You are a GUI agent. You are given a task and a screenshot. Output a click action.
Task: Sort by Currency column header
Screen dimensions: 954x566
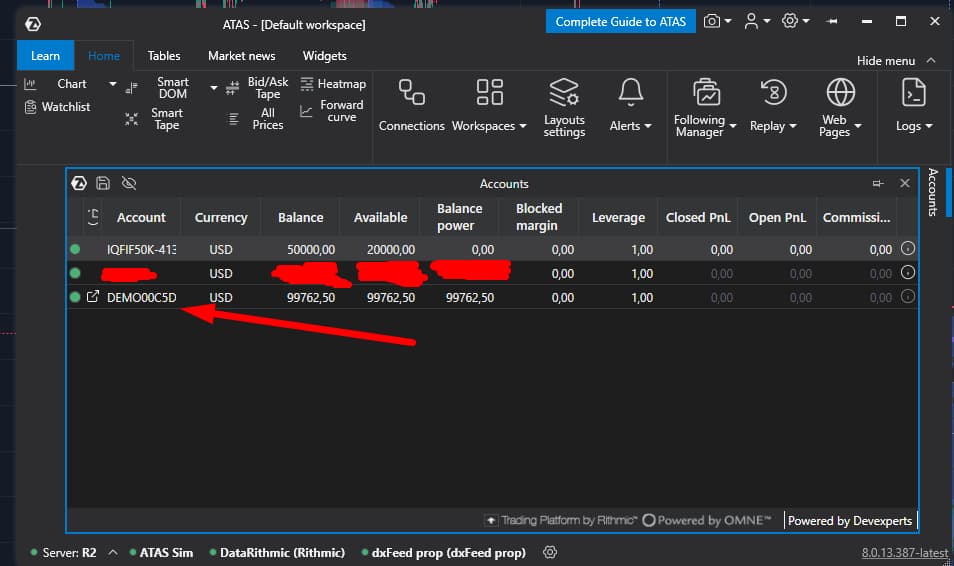pos(221,218)
